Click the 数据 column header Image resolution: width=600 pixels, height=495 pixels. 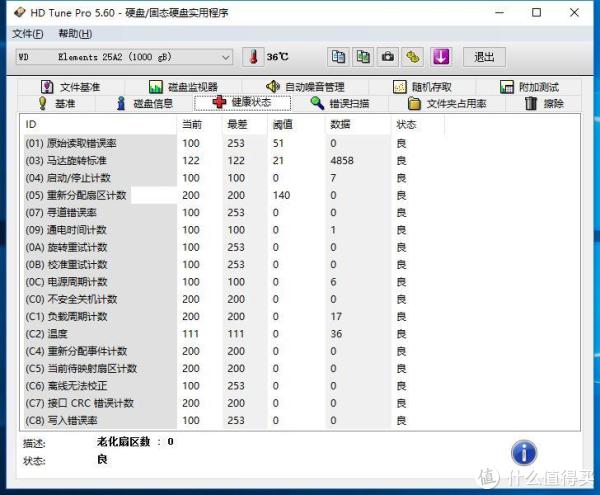pos(358,124)
